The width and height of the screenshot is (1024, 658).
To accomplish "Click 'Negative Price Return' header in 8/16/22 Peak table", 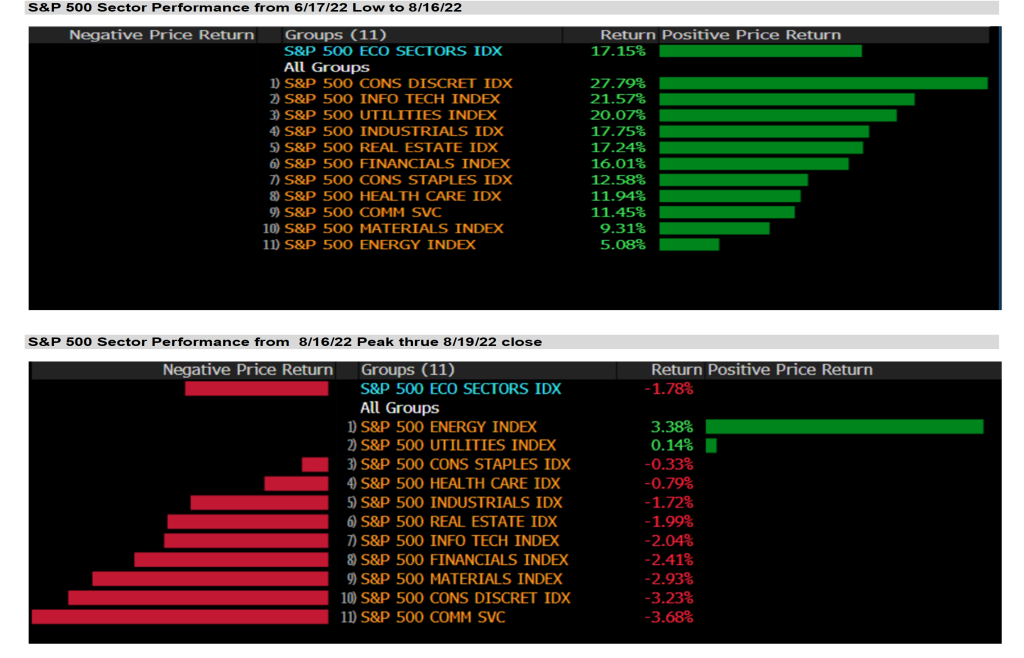I will (248, 369).
